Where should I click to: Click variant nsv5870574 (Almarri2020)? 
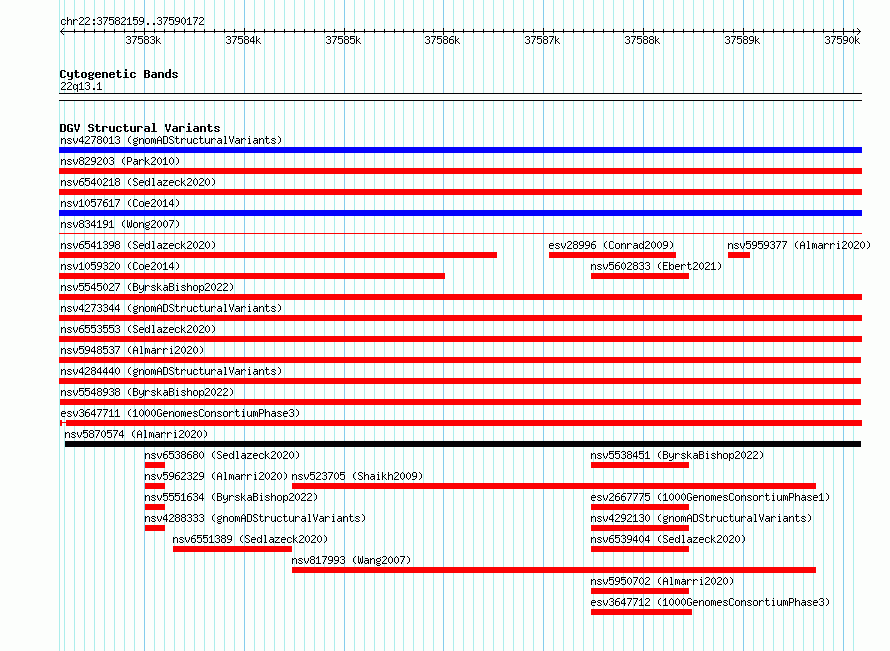click(x=136, y=434)
